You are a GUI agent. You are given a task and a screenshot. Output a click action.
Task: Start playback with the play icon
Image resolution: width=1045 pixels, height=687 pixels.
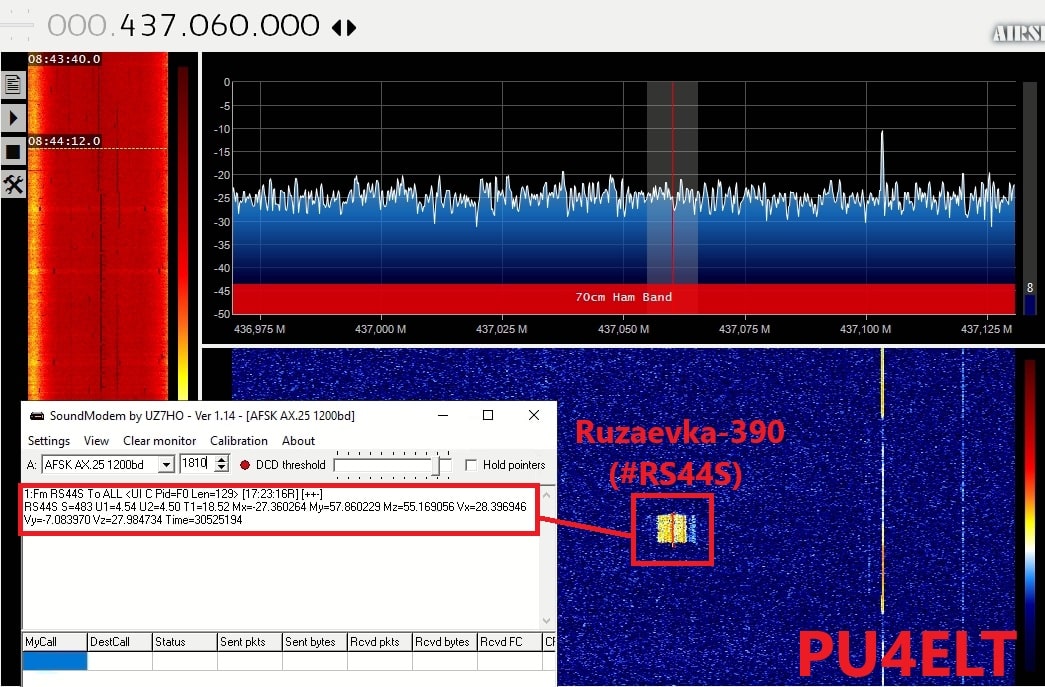(13, 119)
